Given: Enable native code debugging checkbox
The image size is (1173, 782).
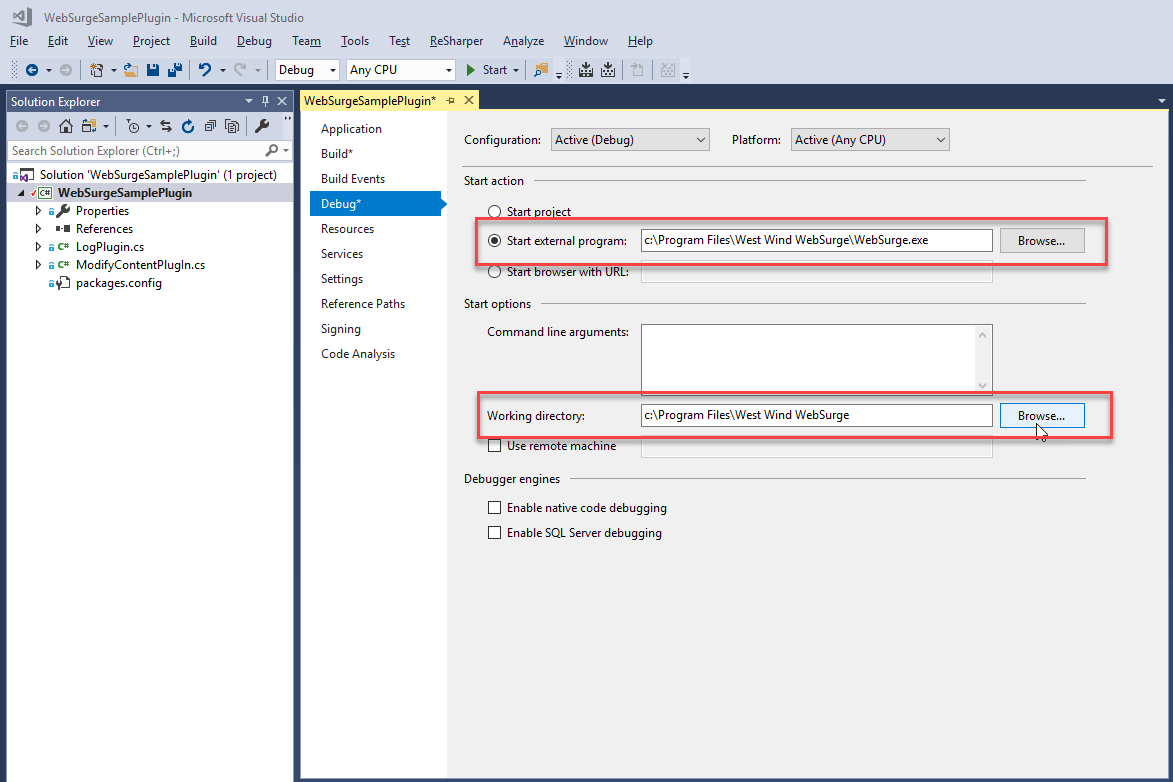Looking at the screenshot, I should 494,508.
